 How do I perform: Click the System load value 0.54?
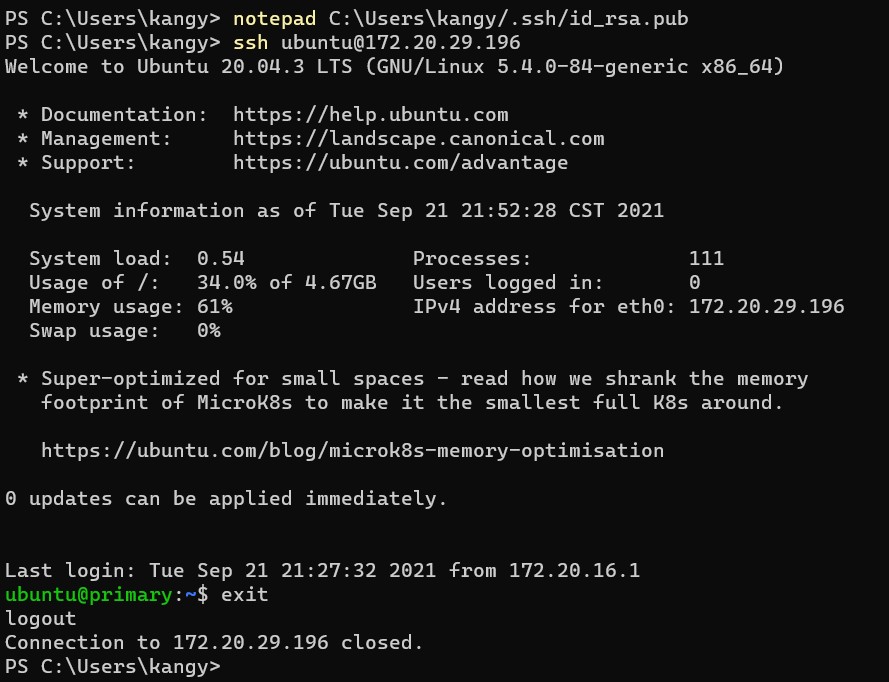pos(221,259)
